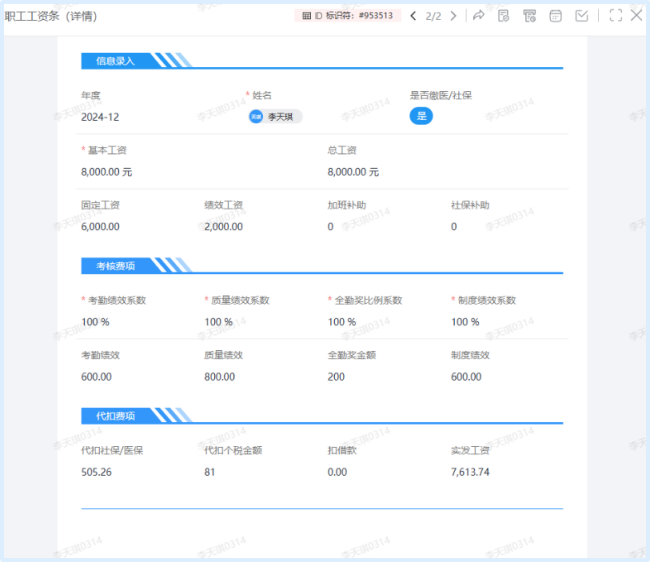Image resolution: width=651 pixels, height=563 pixels.
Task: Click the checkmark task icon
Action: tap(582, 16)
